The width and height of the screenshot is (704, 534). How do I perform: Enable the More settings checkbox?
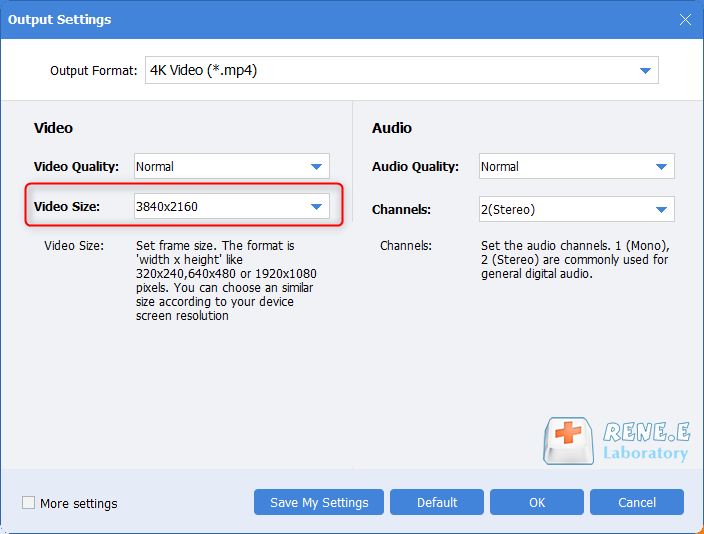pyautogui.click(x=28, y=503)
